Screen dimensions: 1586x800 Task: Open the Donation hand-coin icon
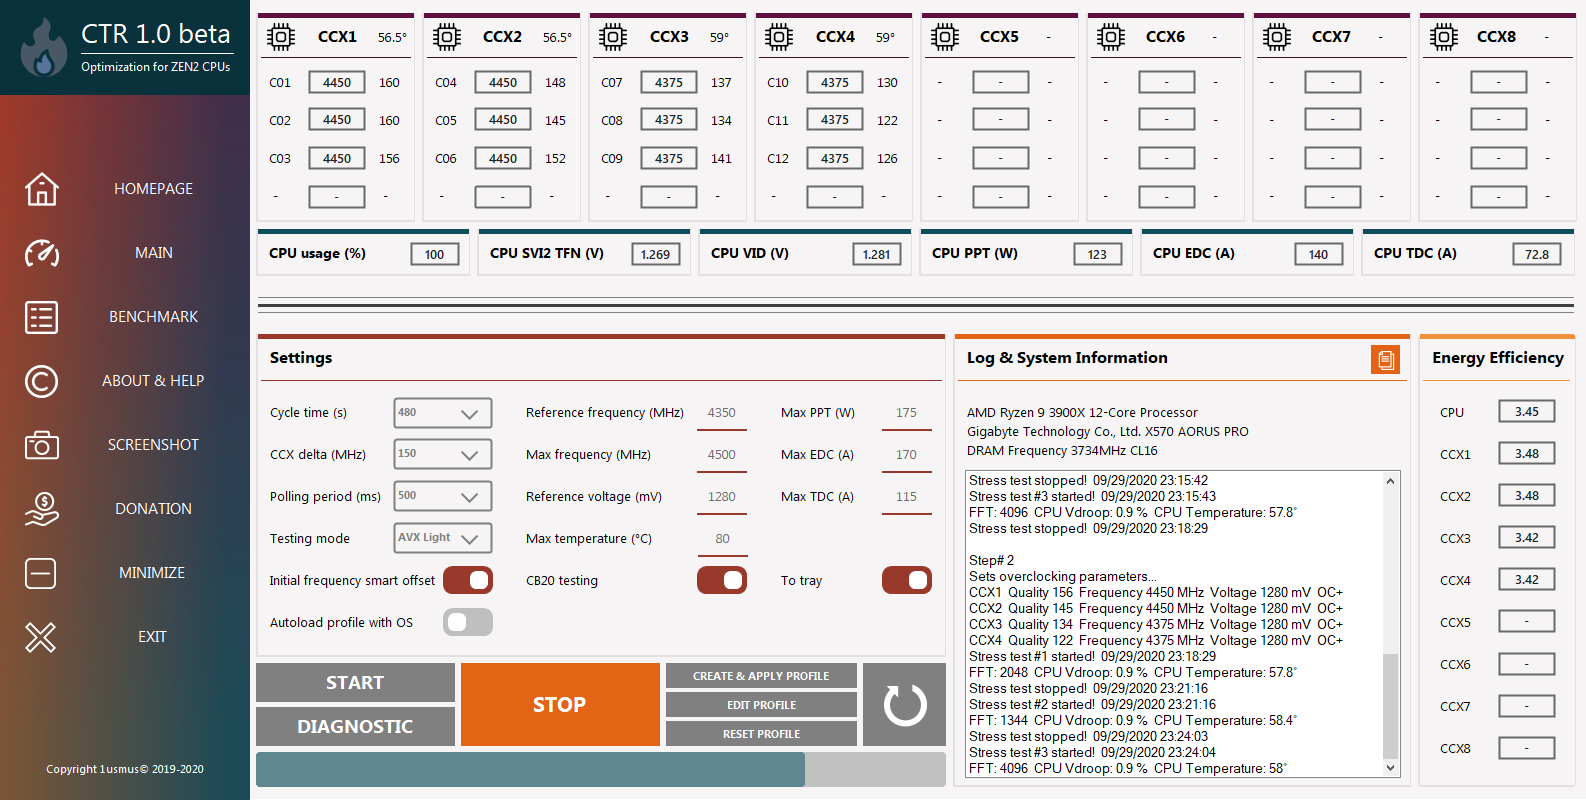(42, 509)
